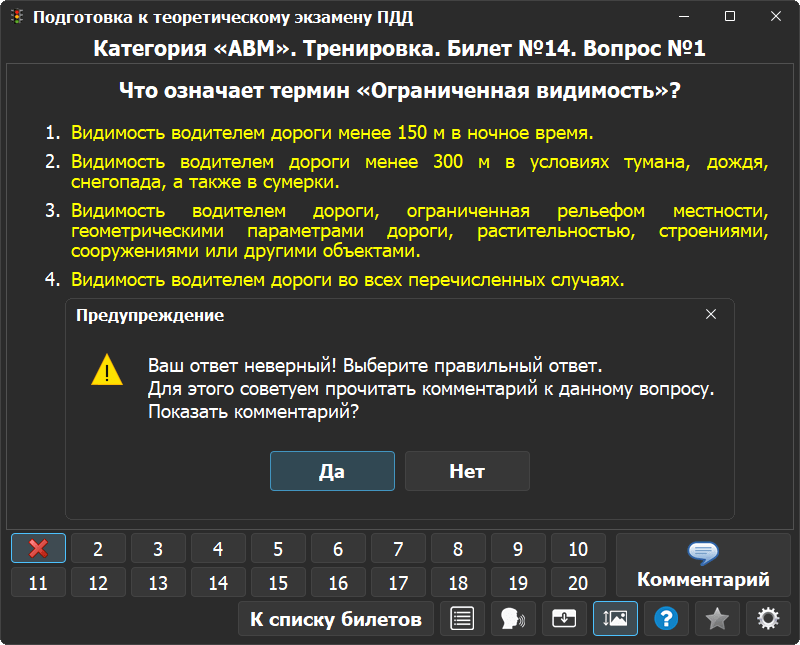Close the ПДД application window
The width and height of the screenshot is (800, 645).
pos(776,16)
